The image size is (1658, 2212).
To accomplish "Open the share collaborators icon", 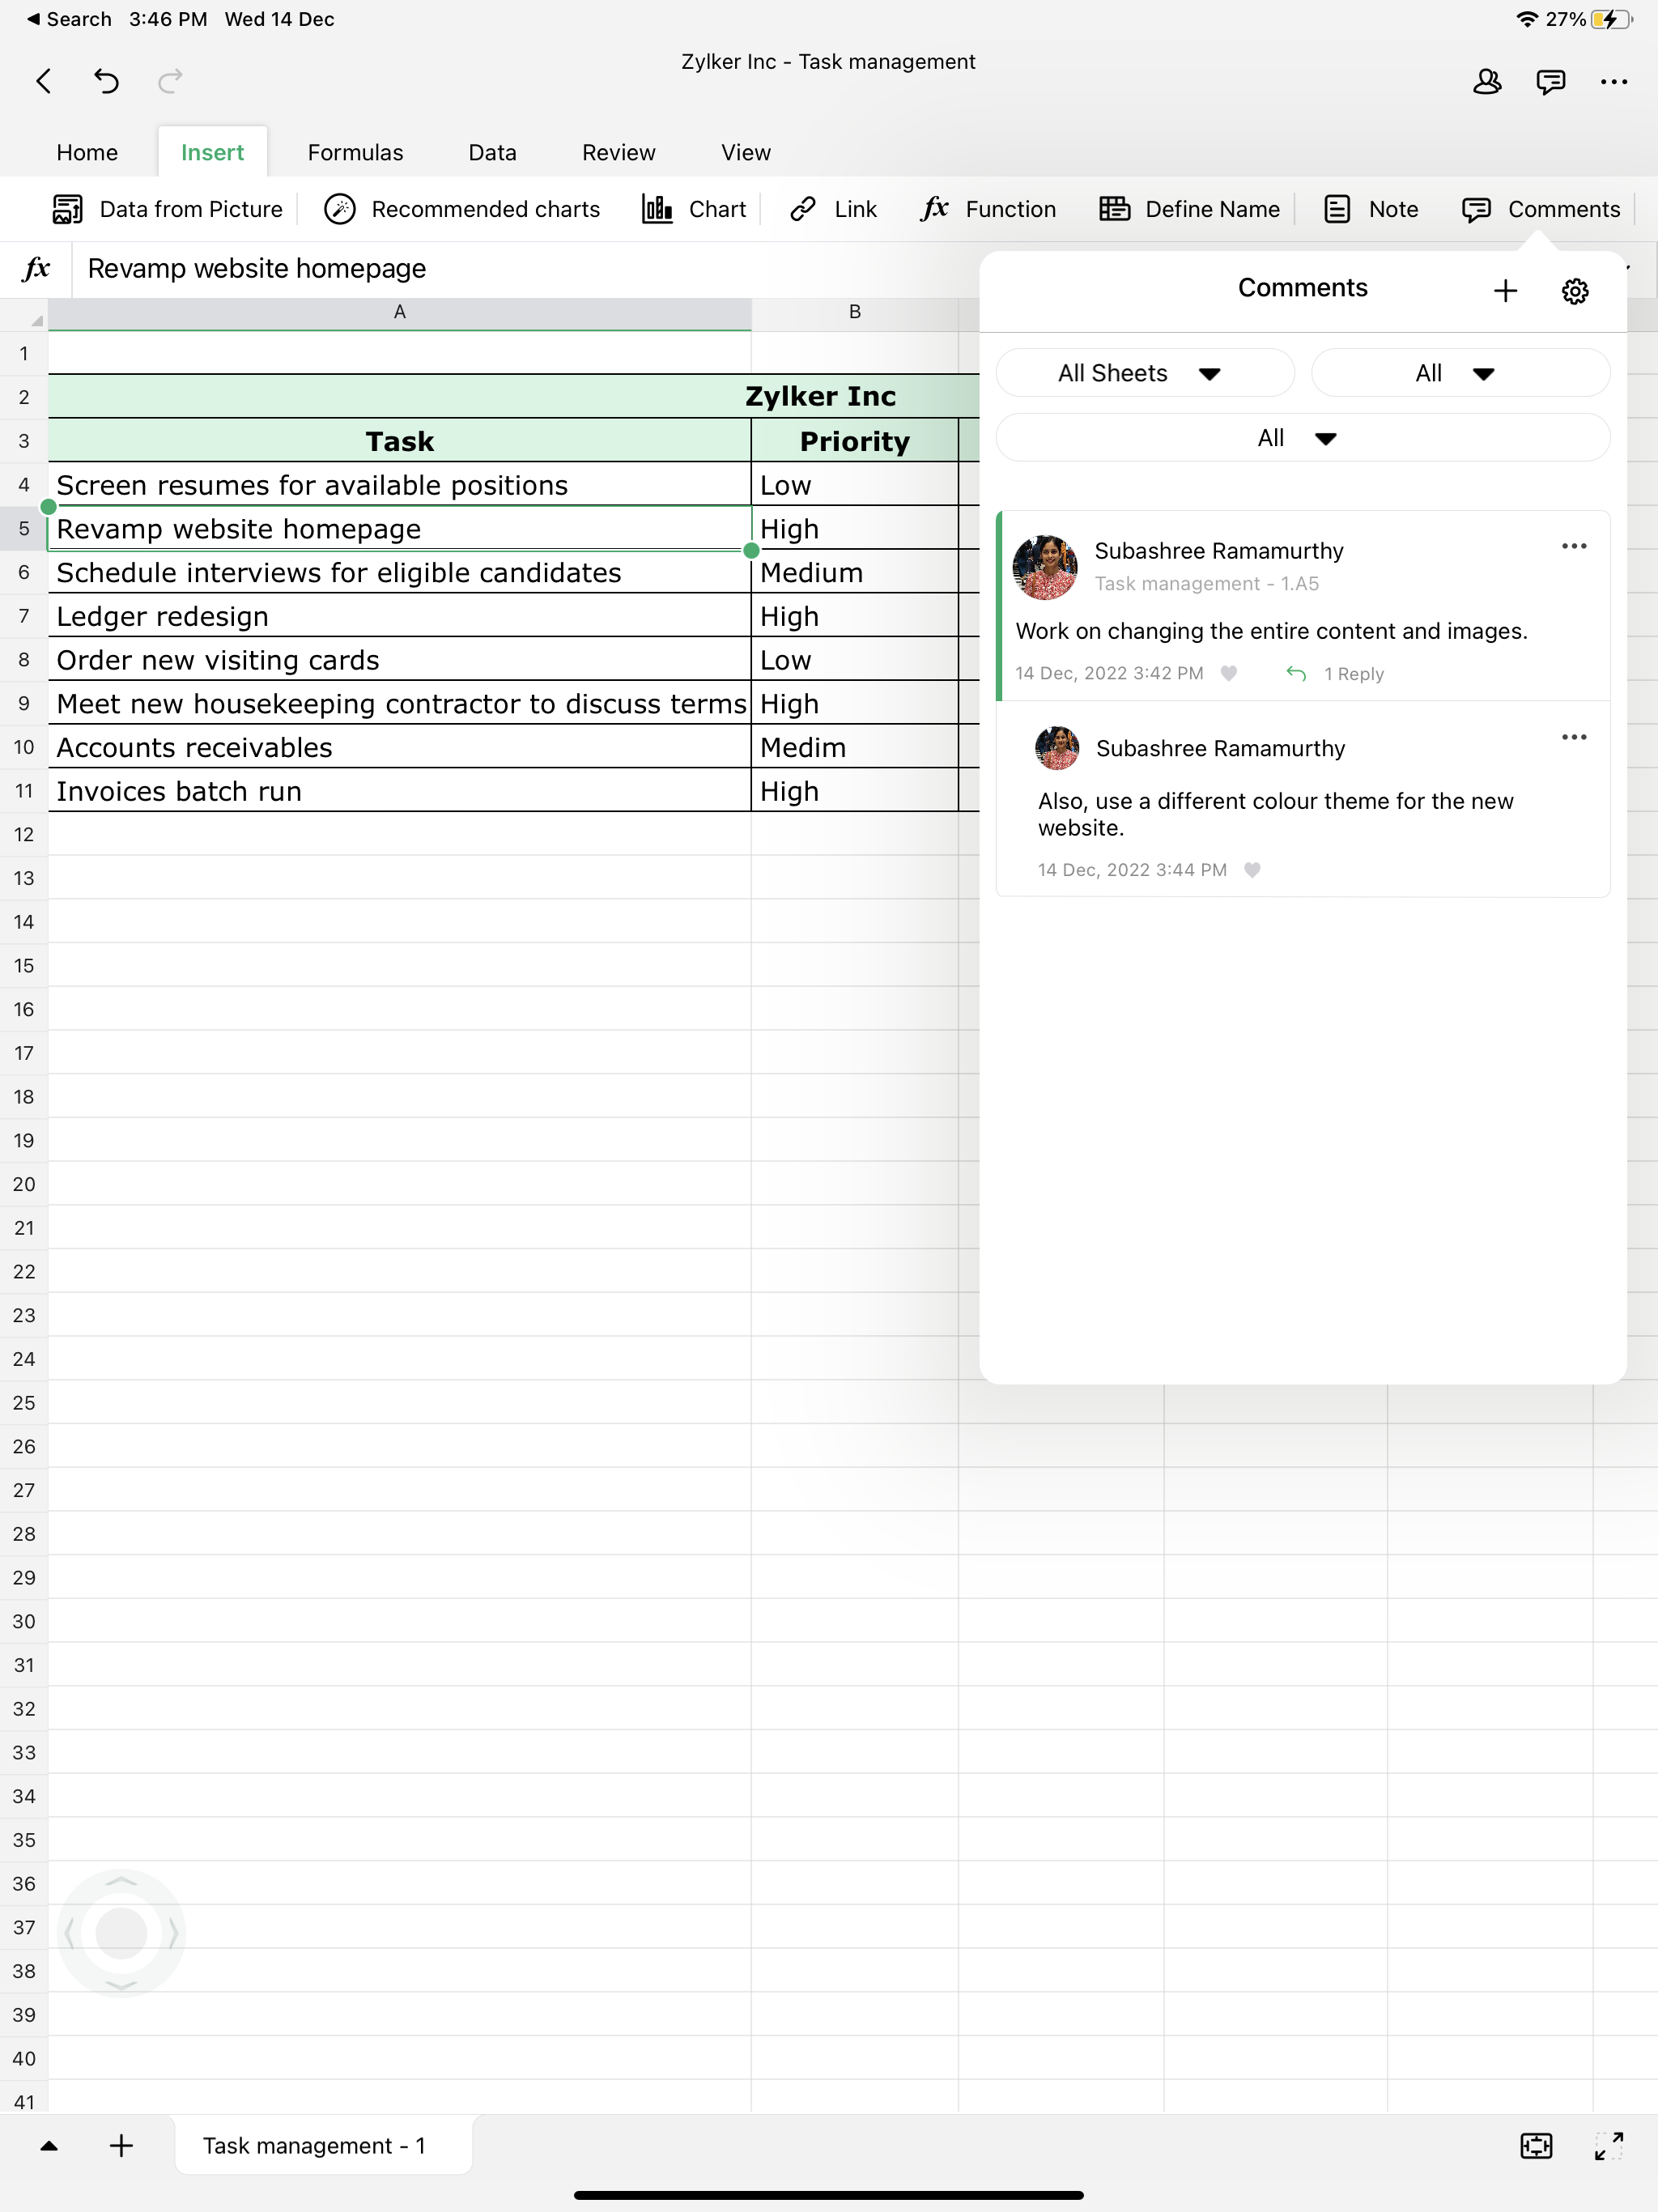I will pos(1487,81).
